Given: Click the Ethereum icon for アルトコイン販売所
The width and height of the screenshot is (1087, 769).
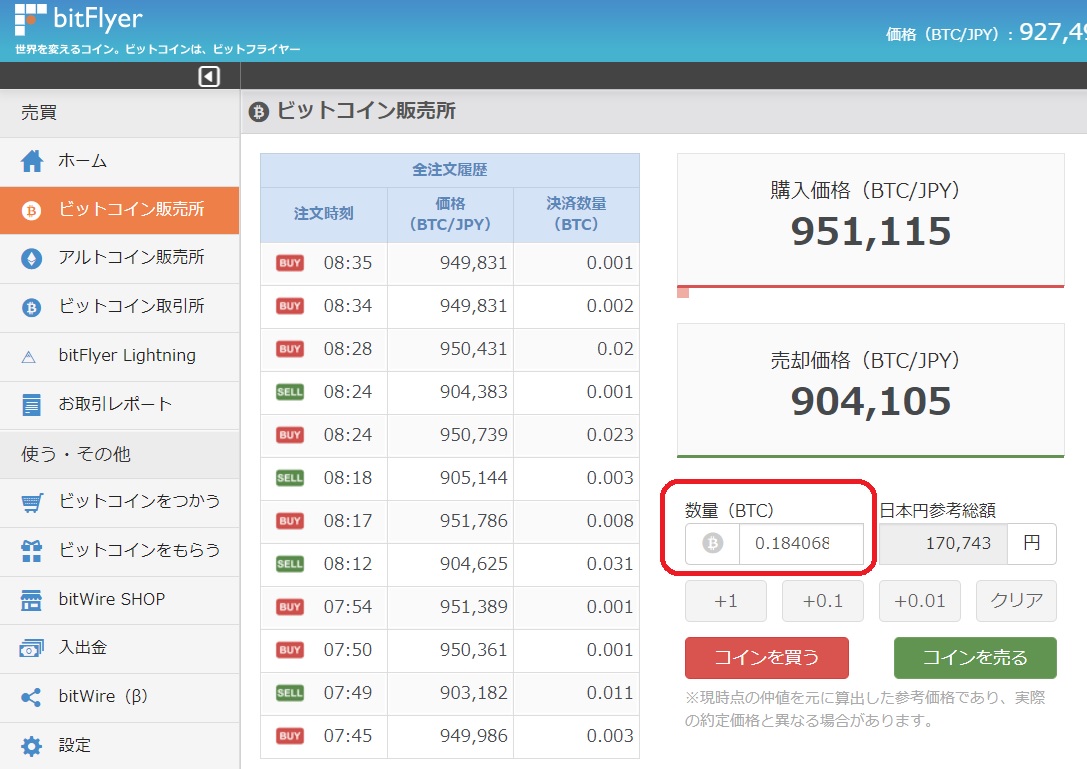Looking at the screenshot, I should [x=31, y=259].
